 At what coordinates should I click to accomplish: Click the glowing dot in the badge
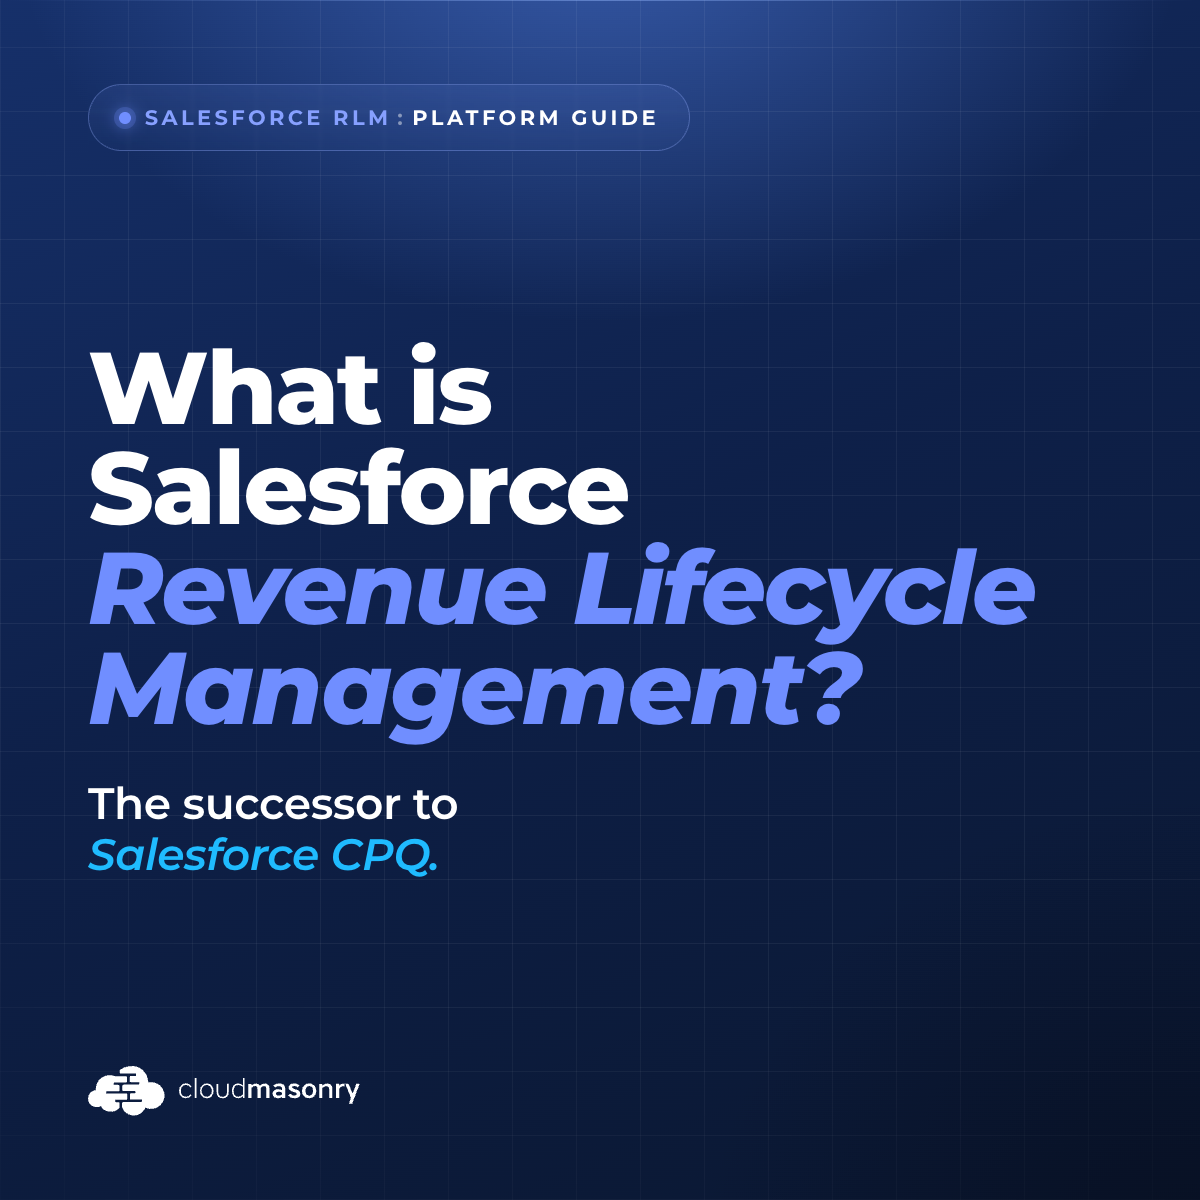tap(125, 118)
